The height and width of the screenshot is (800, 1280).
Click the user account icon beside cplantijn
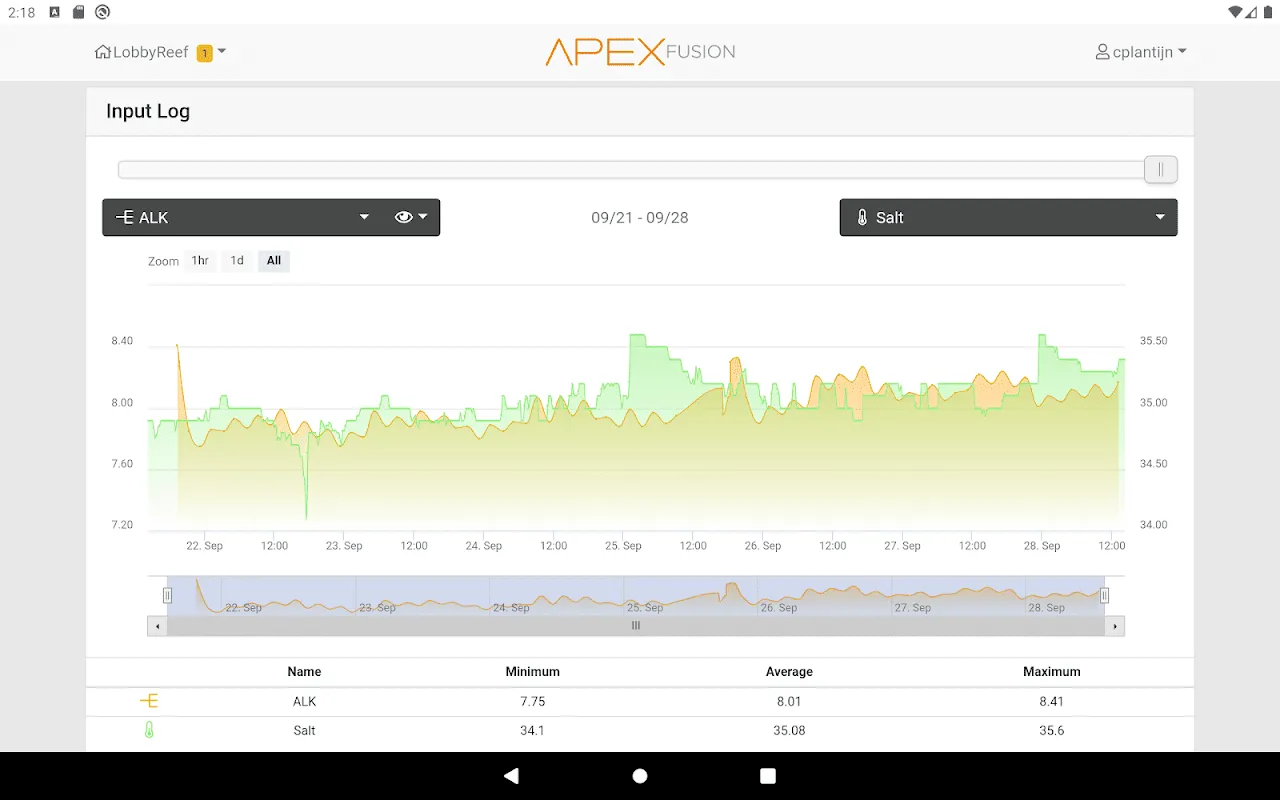click(x=1102, y=51)
